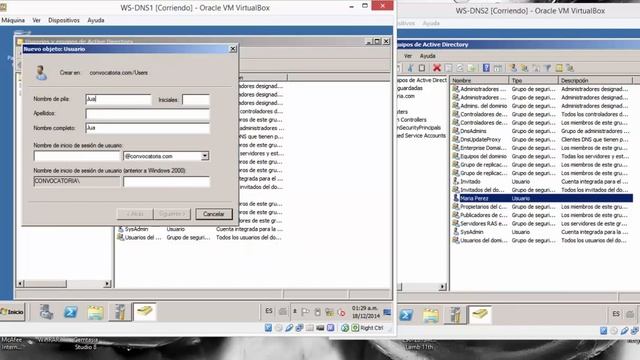
Task: Click the Active Directory taskbar item in WS-DNS1
Action: [x=145, y=312]
